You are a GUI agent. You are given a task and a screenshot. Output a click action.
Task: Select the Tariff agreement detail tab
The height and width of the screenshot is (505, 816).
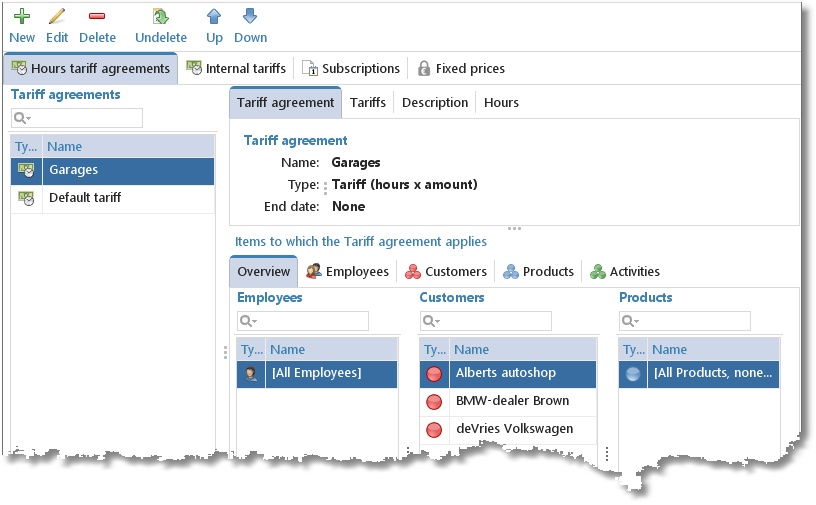click(285, 103)
